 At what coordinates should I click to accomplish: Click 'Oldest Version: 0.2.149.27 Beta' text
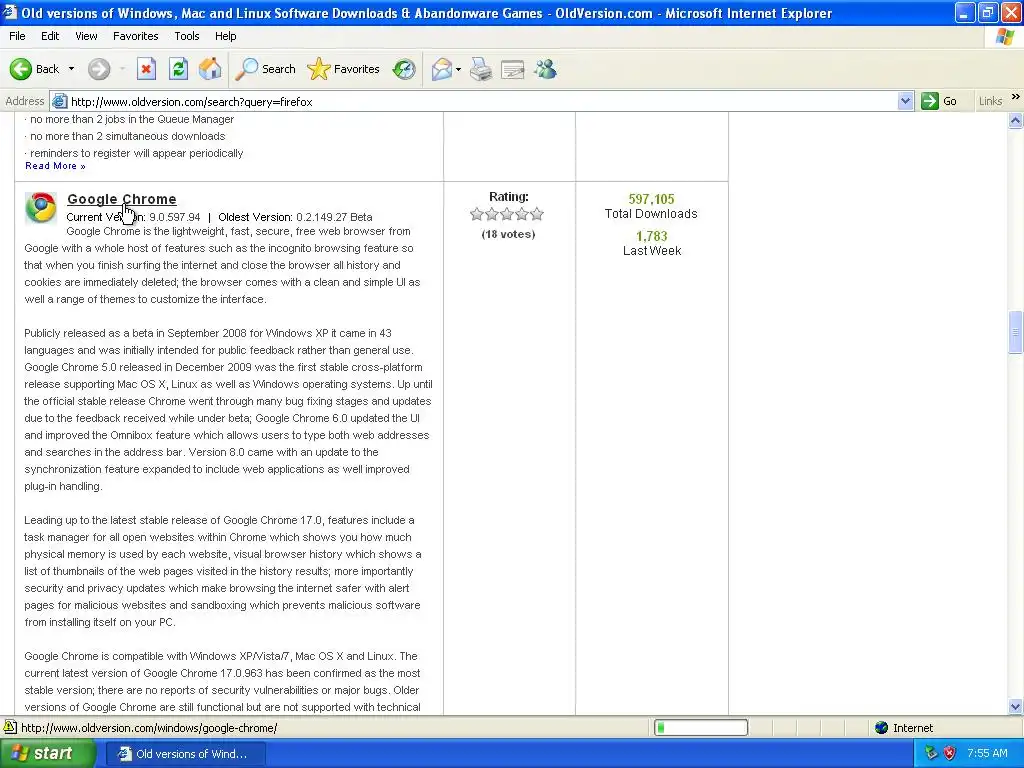tap(295, 217)
